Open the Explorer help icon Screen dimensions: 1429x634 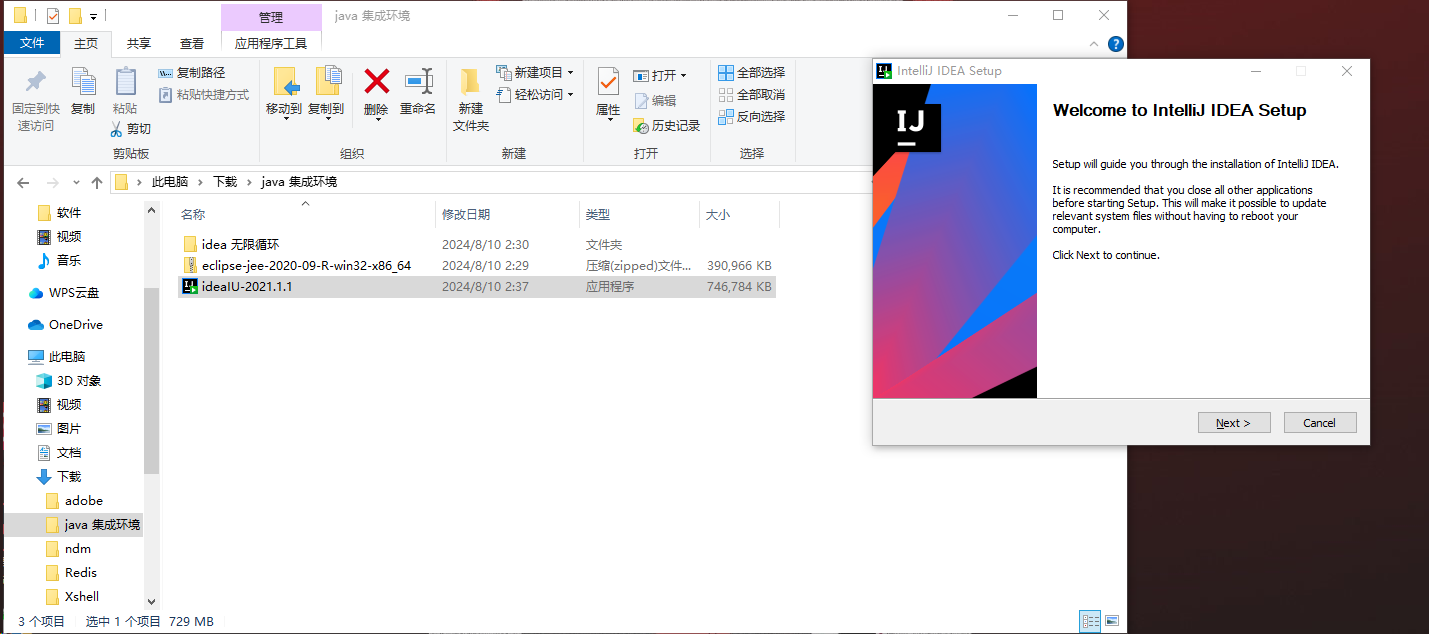pos(1116,44)
